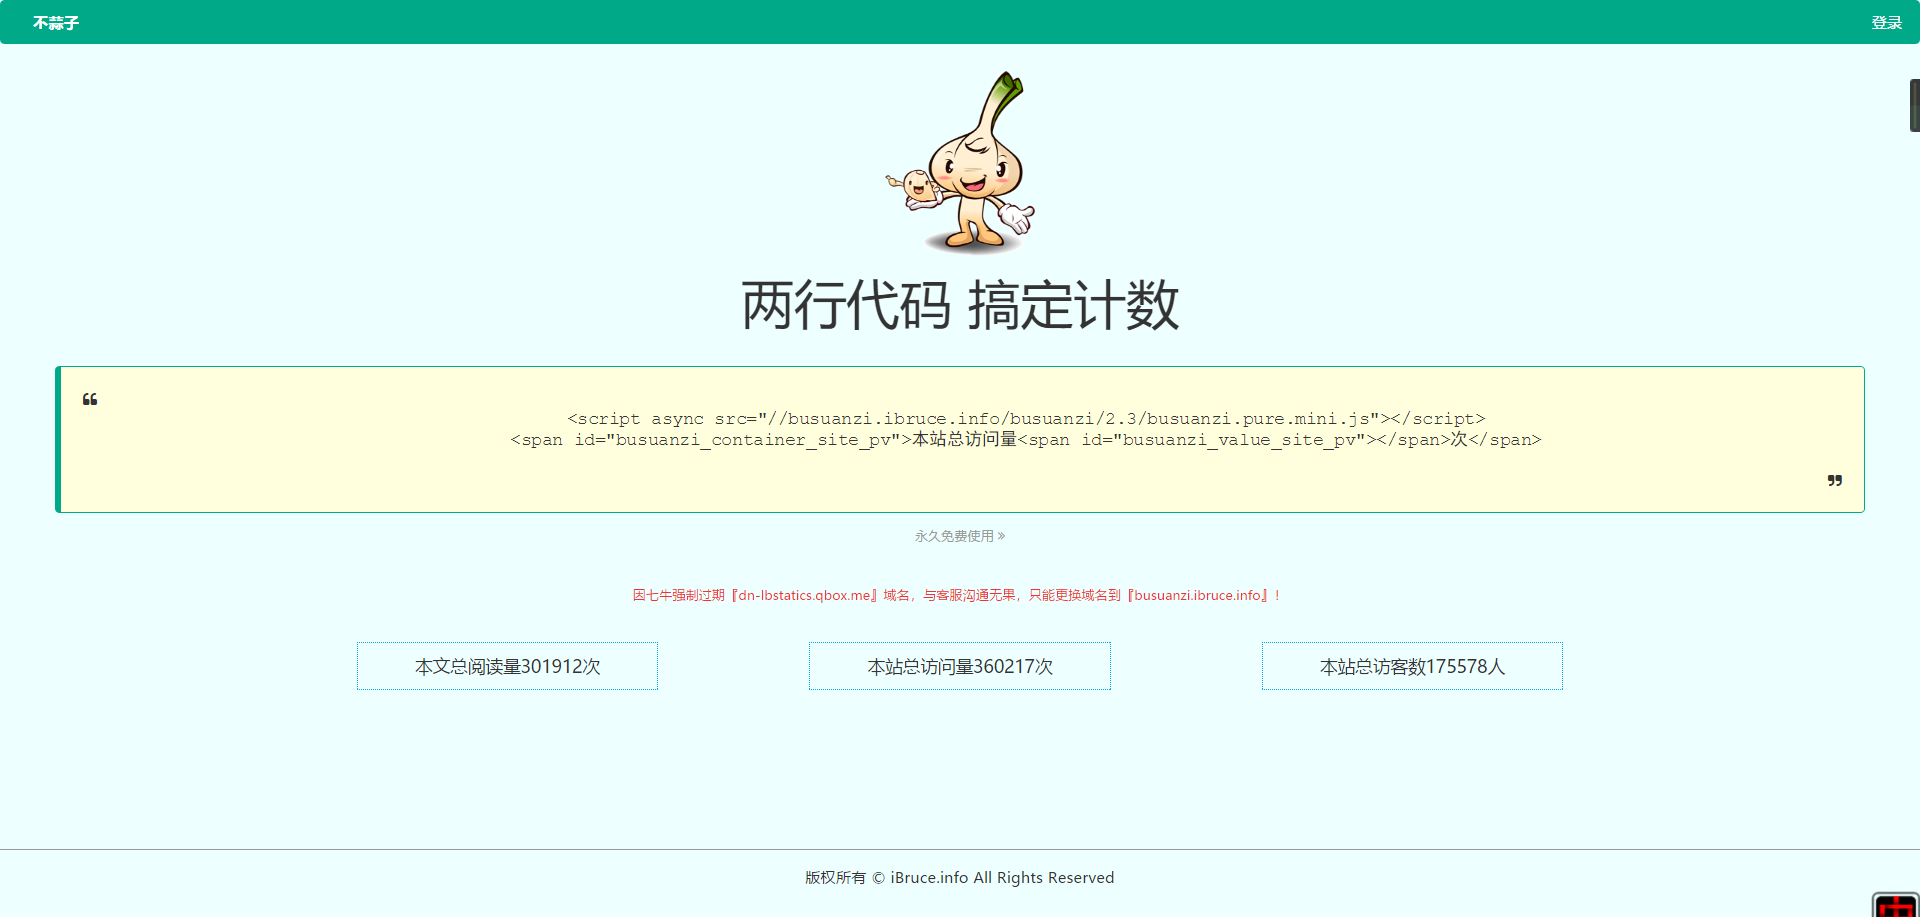Screen dimensions: 1920x917
Task: Click the red 因七牛强制过期 domain notice
Action: coord(956,595)
